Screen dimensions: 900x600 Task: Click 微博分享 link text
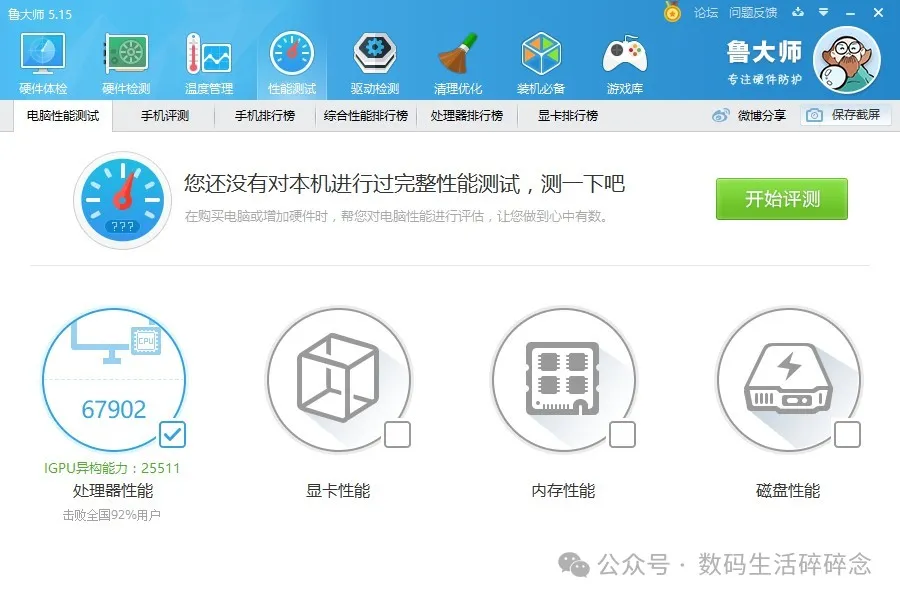(762, 115)
